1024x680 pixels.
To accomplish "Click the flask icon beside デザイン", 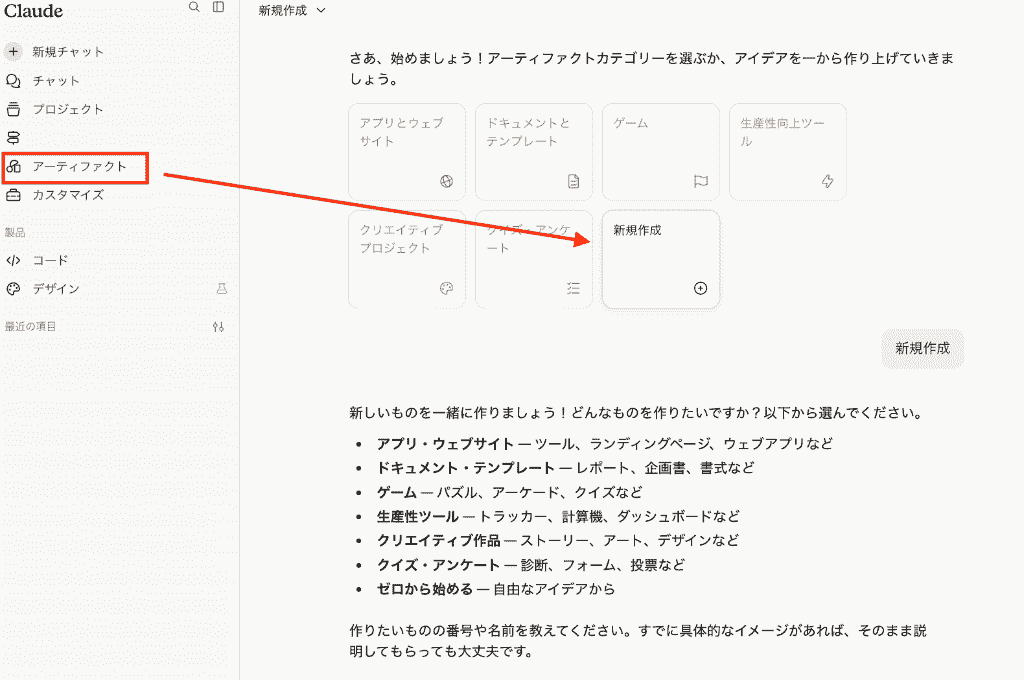I will coord(222,289).
